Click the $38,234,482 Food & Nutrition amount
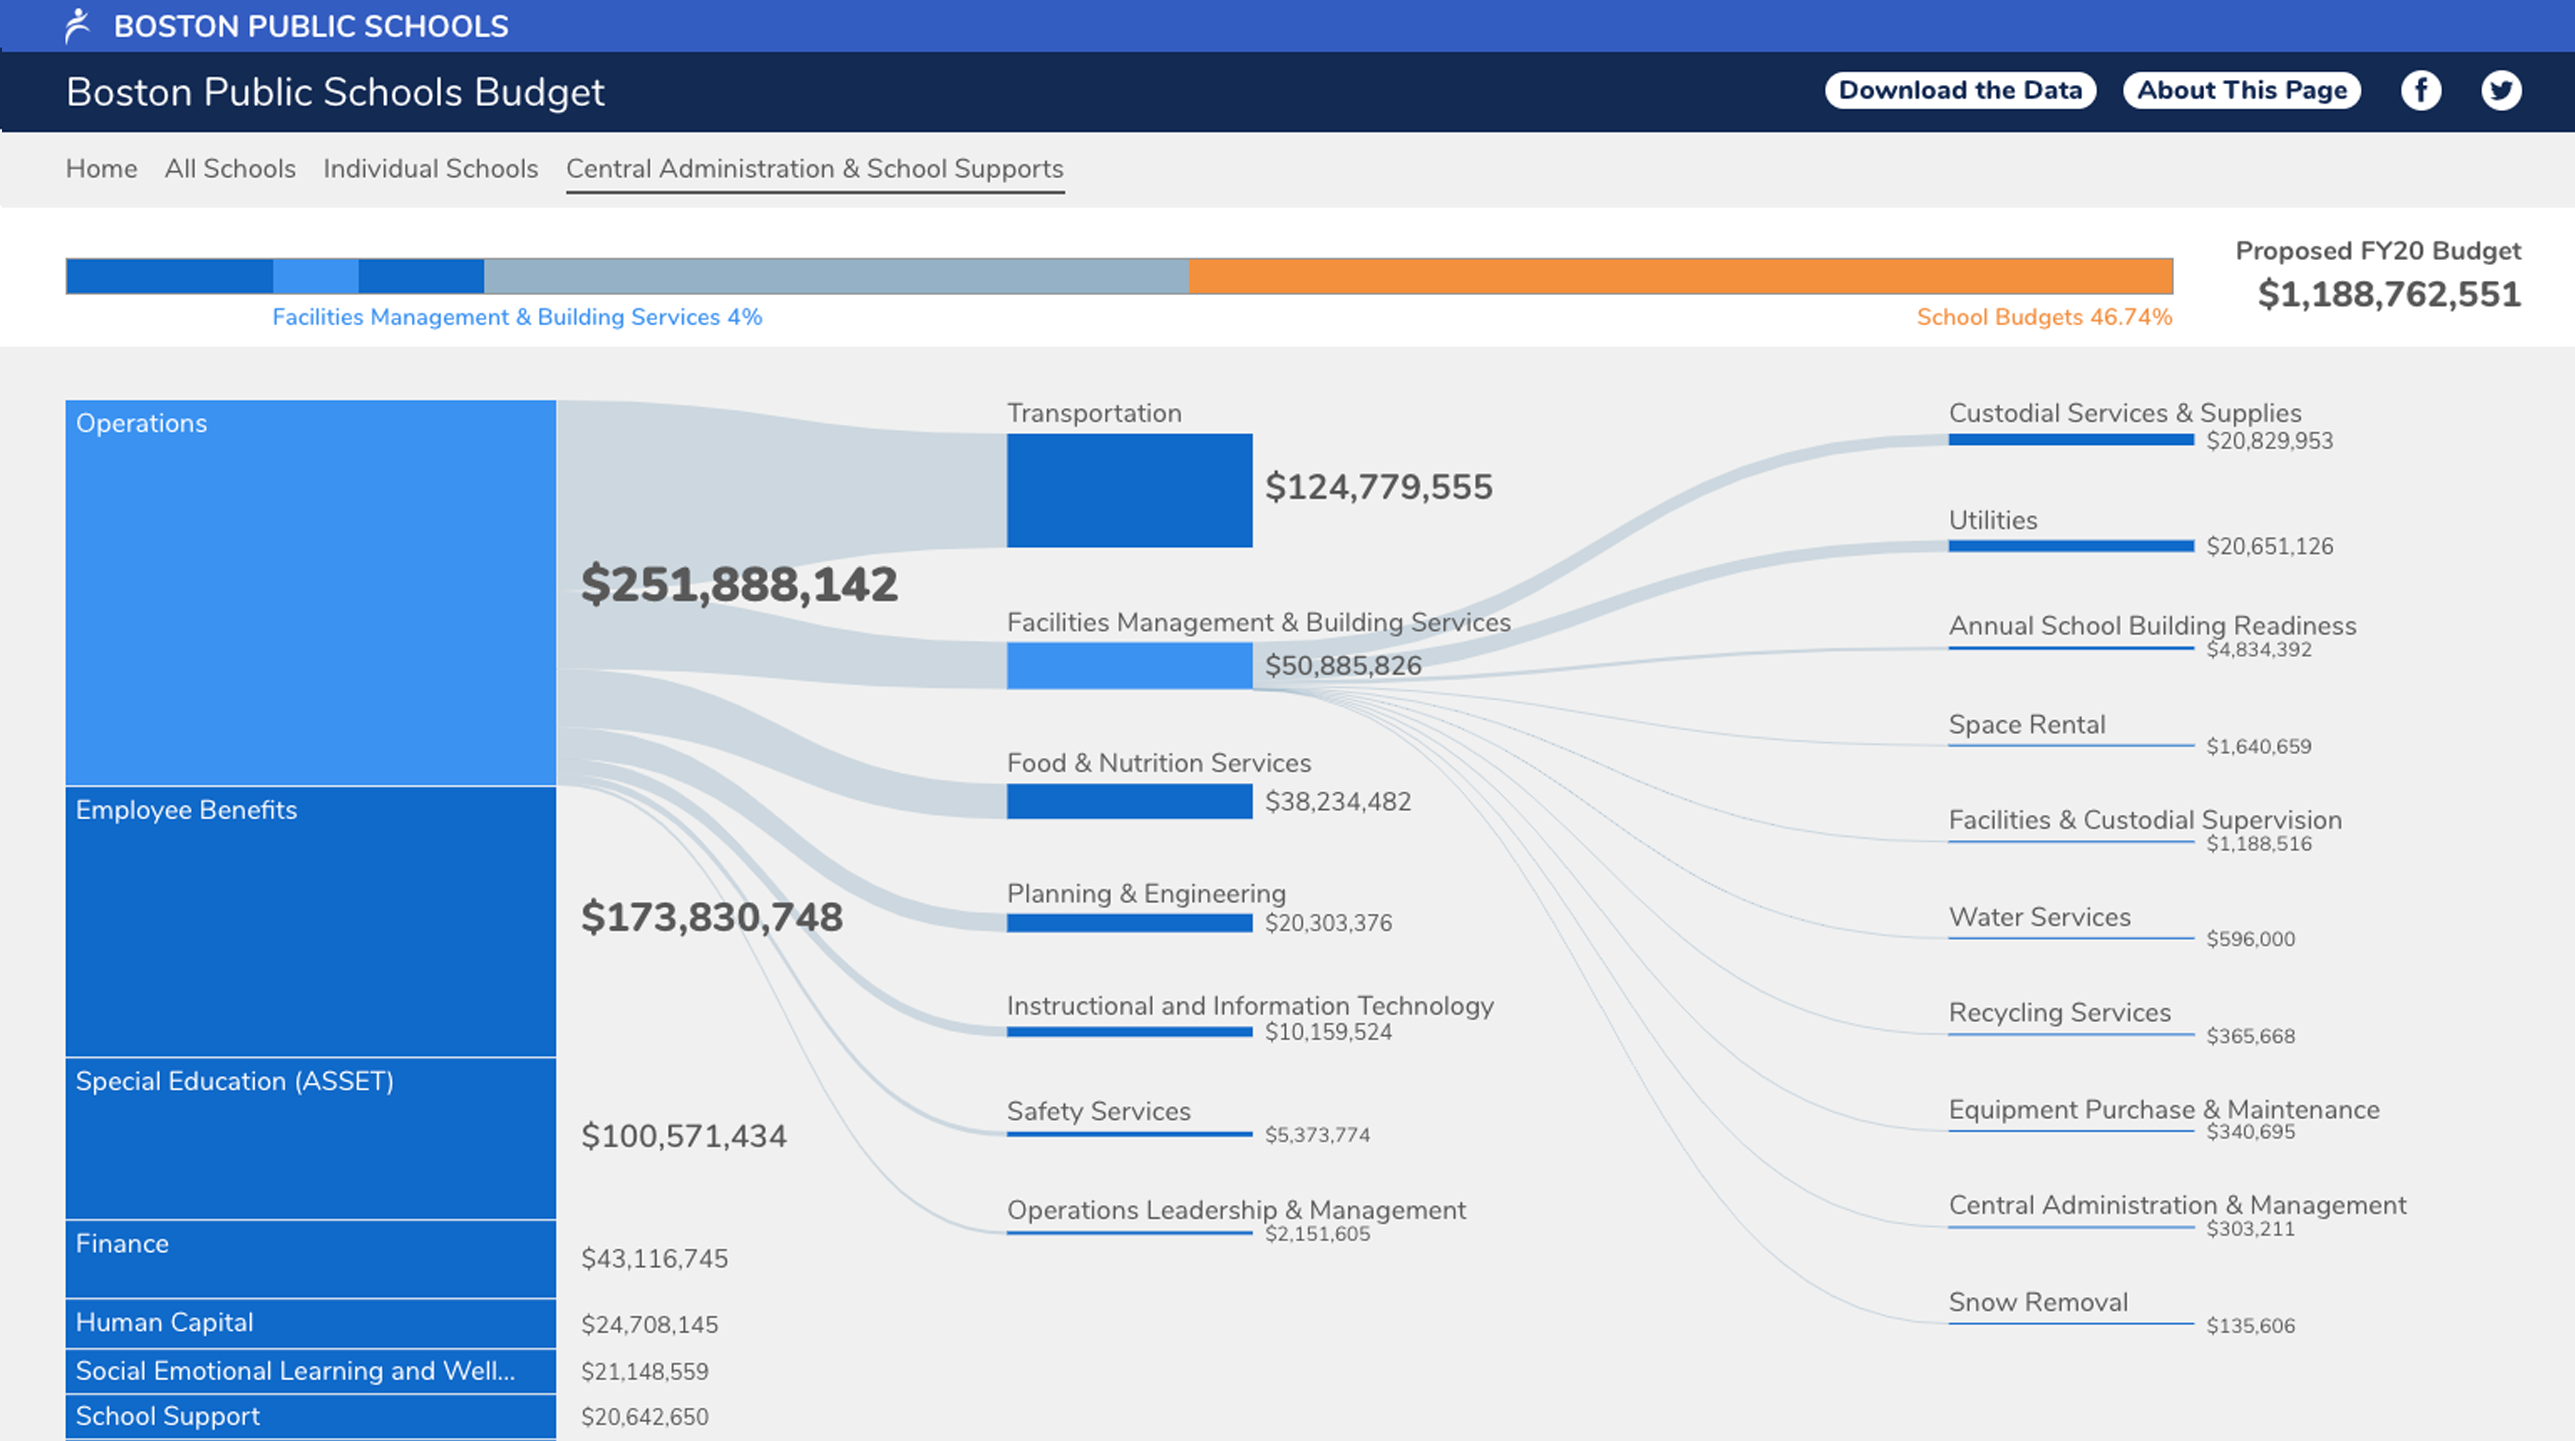The image size is (2575, 1441). pos(1338,802)
